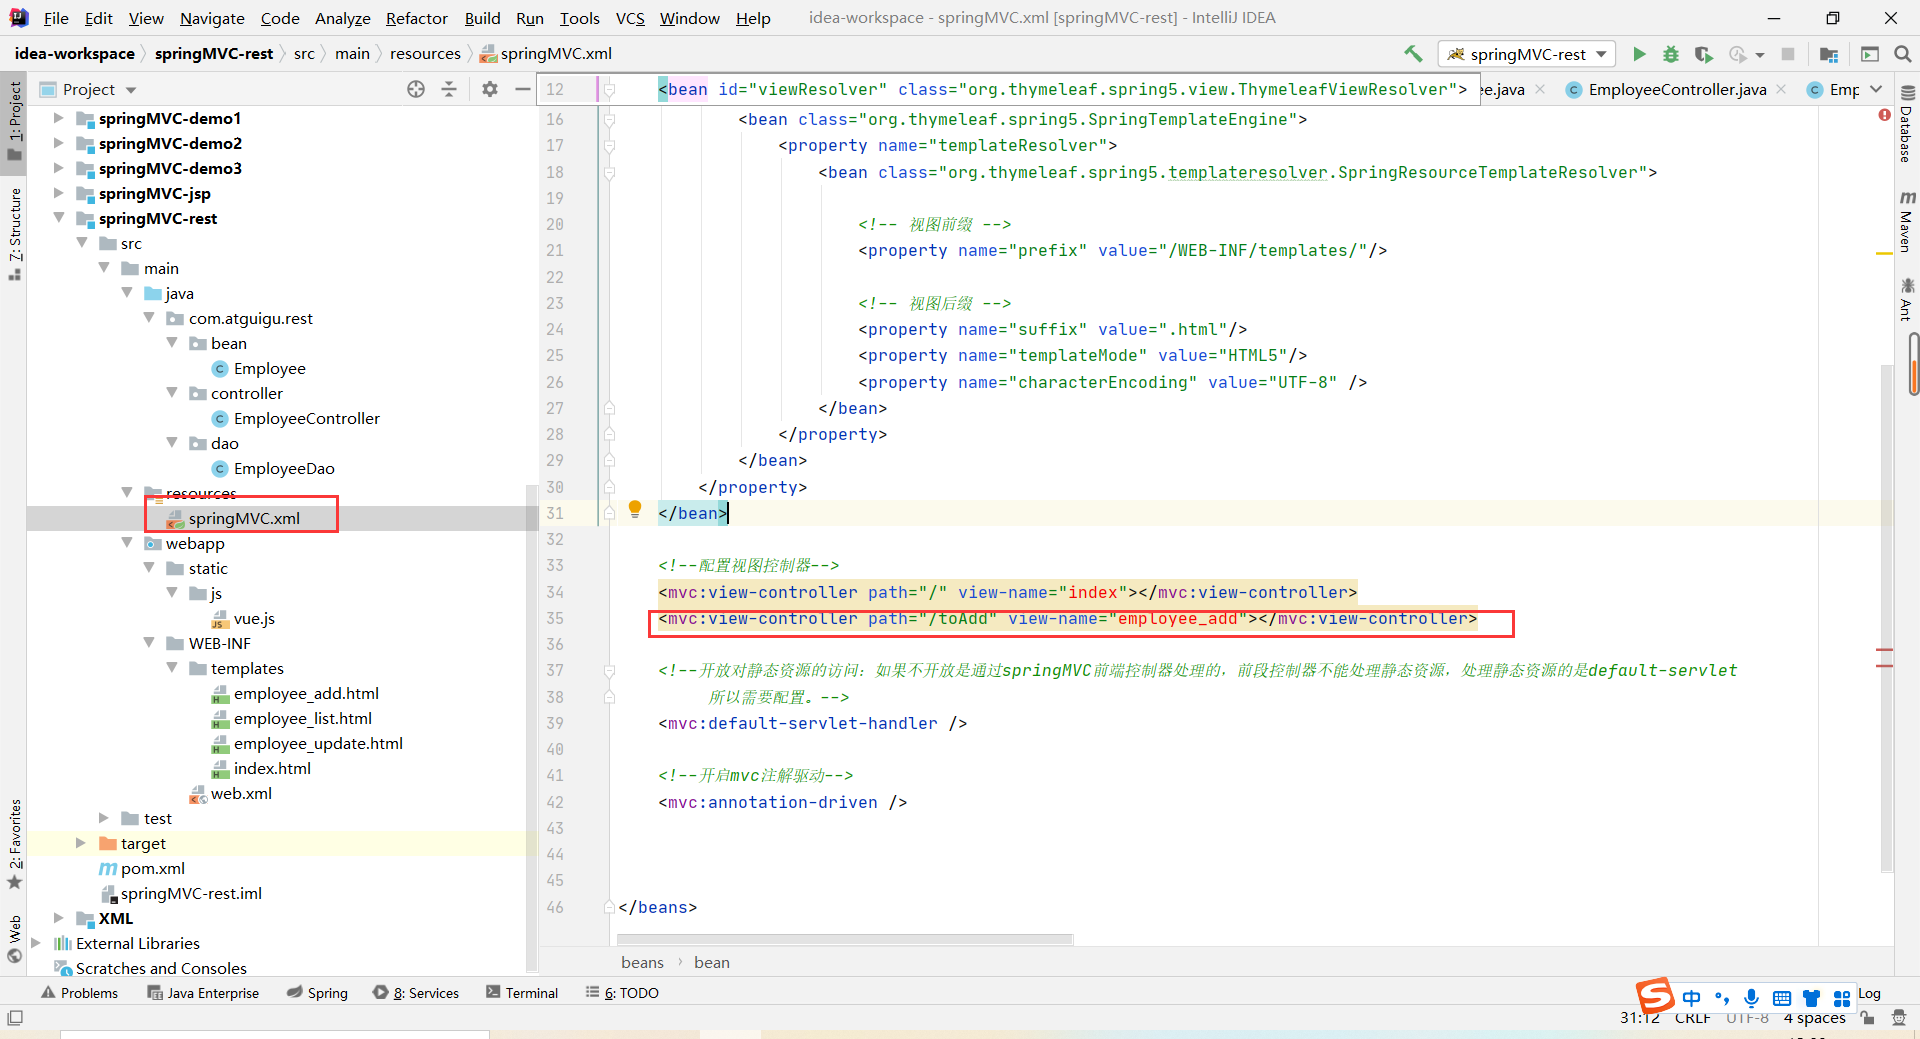
Task: Click the Search Everywhere magnifier icon
Action: coord(1902,54)
